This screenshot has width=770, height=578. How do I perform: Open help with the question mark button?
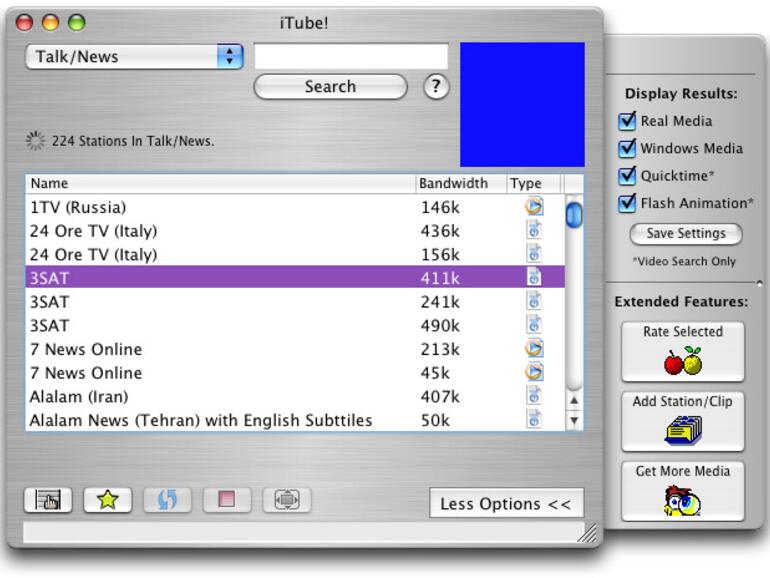[436, 86]
